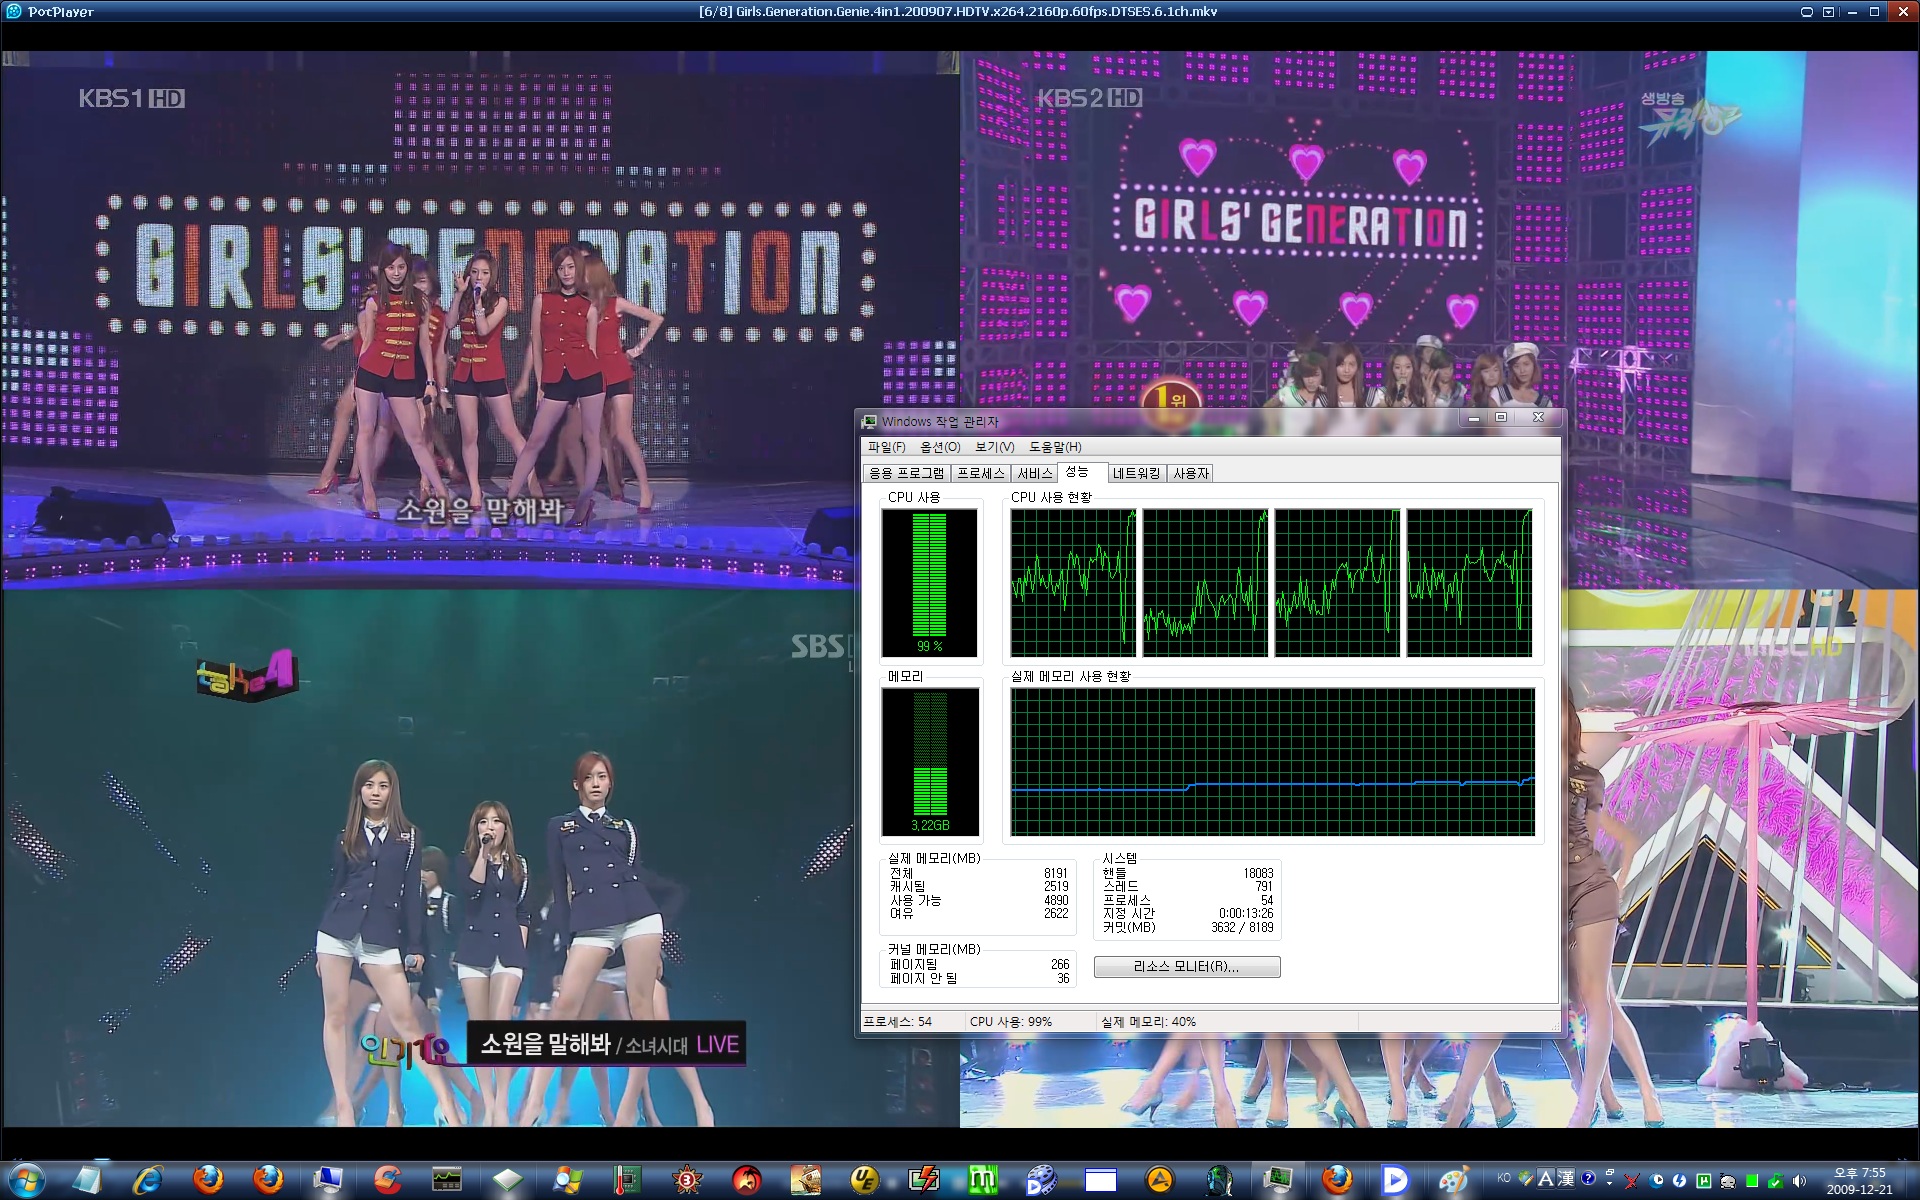Open the Task Manager taskbar icon

(x=1277, y=1181)
